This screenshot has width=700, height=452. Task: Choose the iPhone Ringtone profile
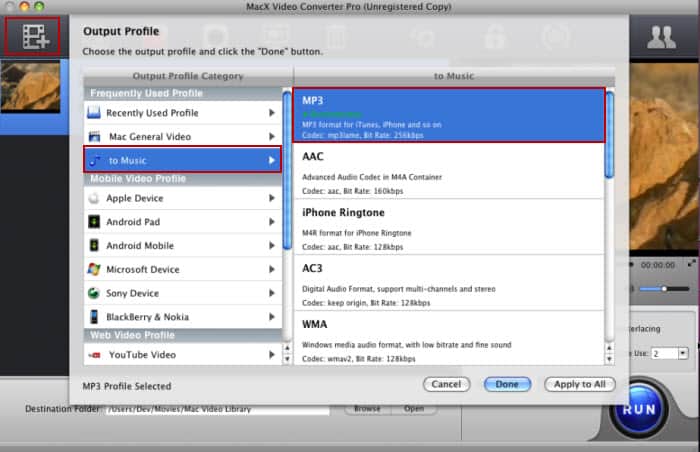coord(449,227)
